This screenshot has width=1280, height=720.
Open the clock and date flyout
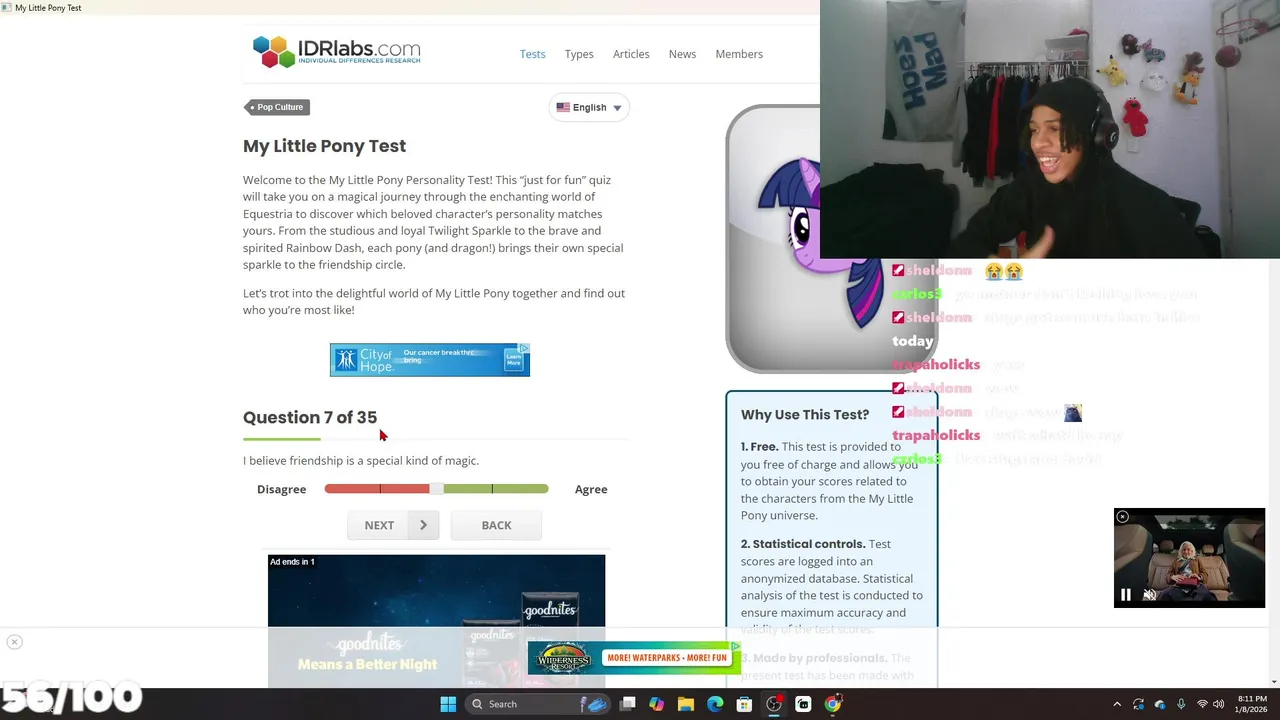click(x=1252, y=704)
